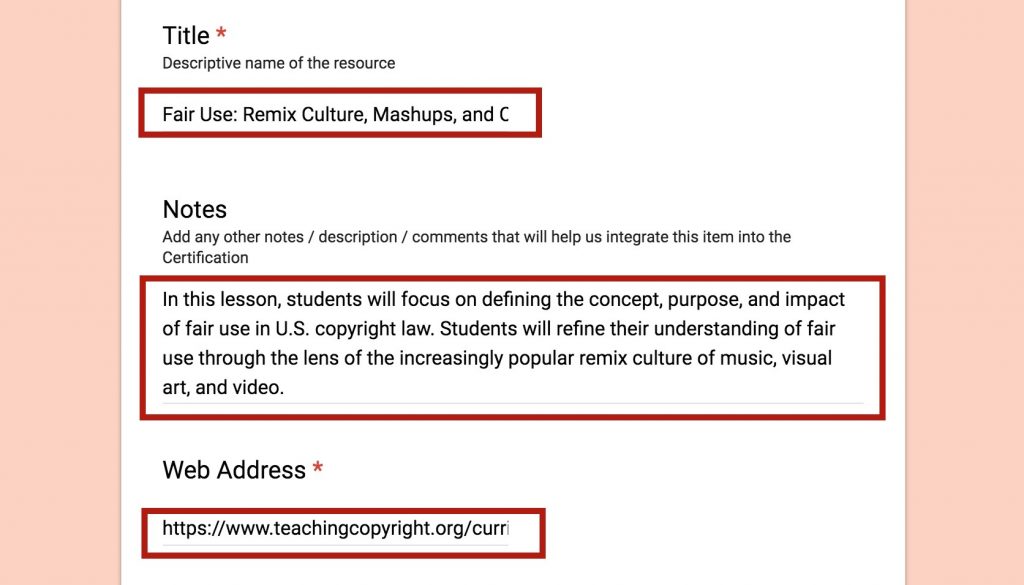Click the red asterisk beside Title
The height and width of the screenshot is (585, 1024).
tap(221, 33)
